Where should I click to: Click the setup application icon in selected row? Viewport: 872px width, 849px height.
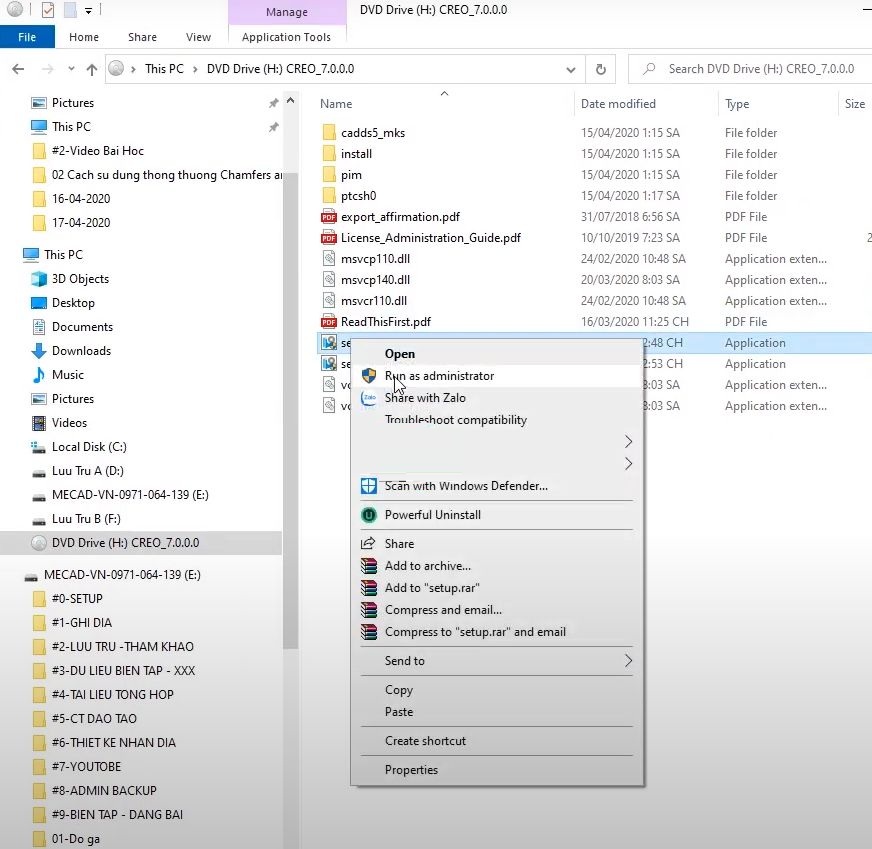click(x=329, y=342)
